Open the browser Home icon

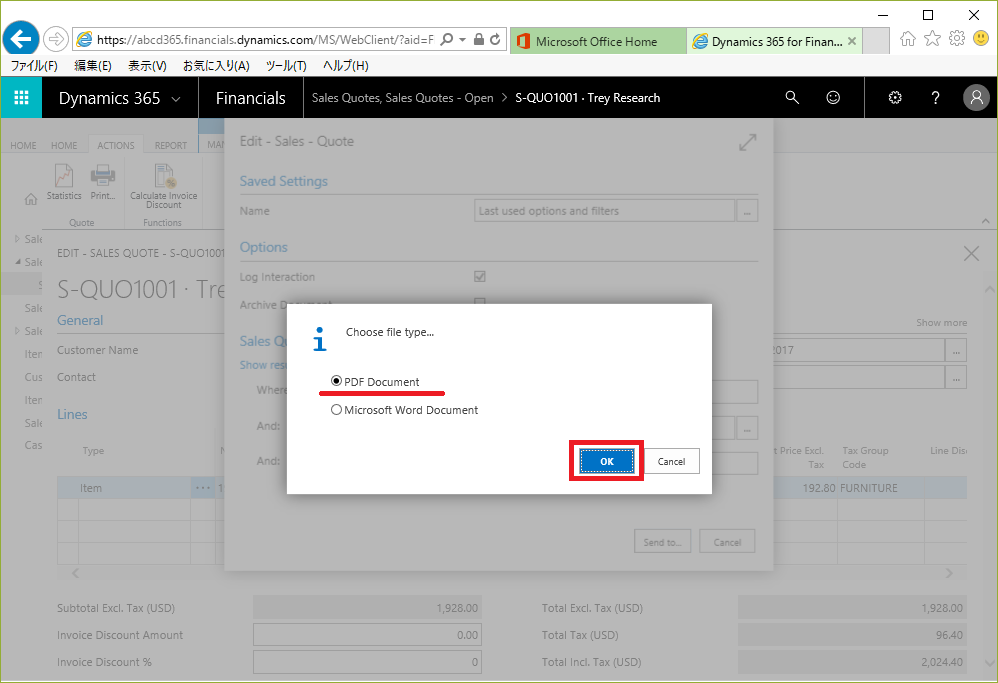point(908,39)
